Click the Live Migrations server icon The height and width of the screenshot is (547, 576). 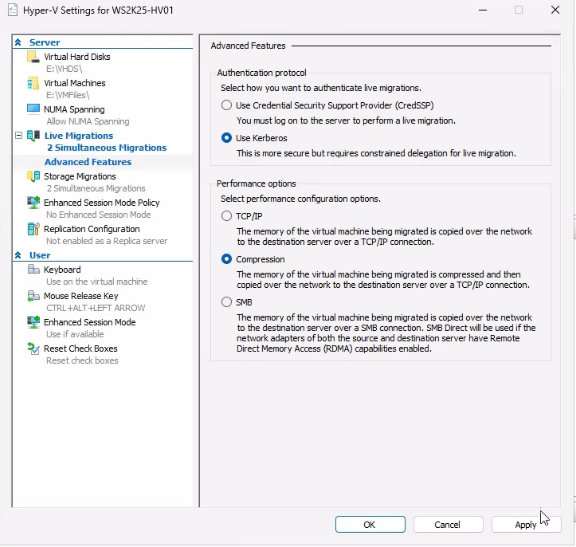33,136
